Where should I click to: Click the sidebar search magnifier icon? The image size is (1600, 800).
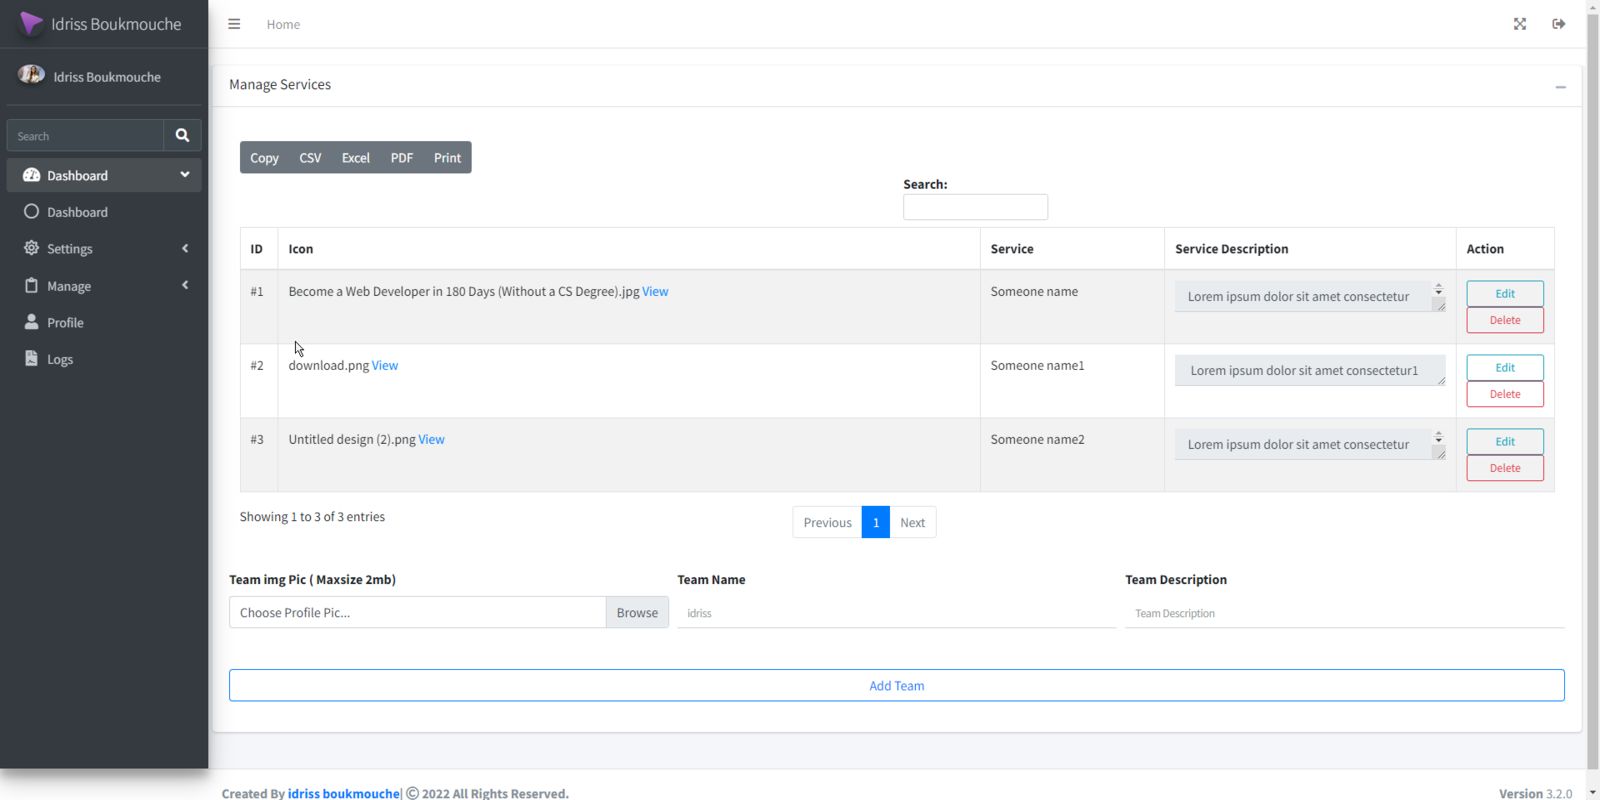182,135
